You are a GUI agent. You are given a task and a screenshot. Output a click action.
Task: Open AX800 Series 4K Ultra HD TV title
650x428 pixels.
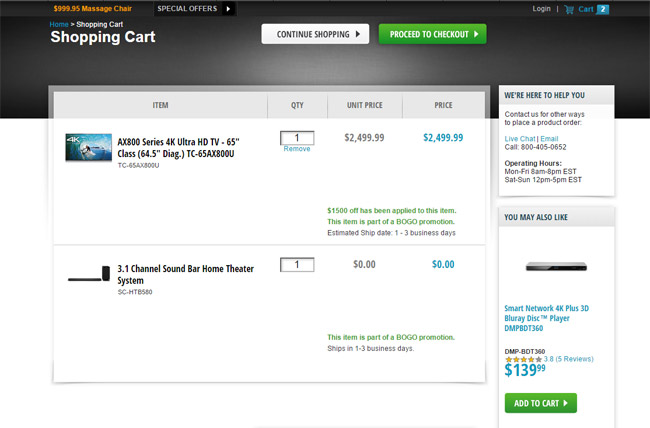pyautogui.click(x=178, y=148)
